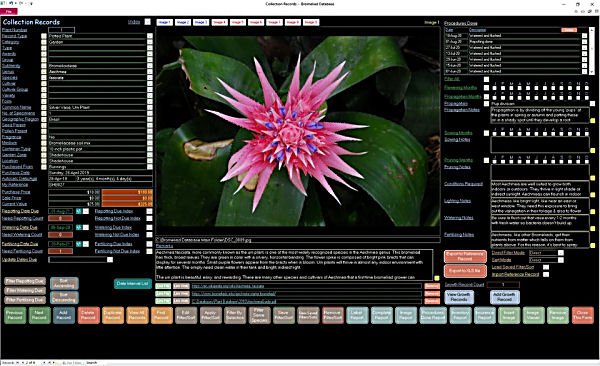Click Filter Repotting Due button
Image resolution: width=600 pixels, height=366 pixels.
25,281
